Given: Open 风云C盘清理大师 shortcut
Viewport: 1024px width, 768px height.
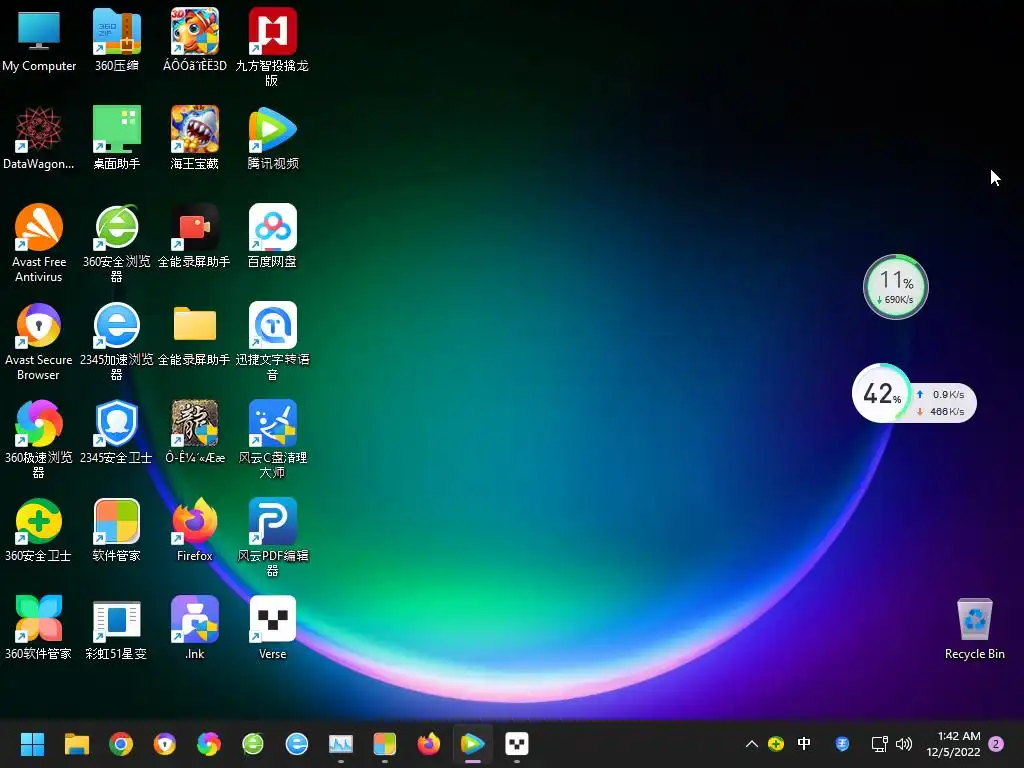Looking at the screenshot, I should [272, 439].
